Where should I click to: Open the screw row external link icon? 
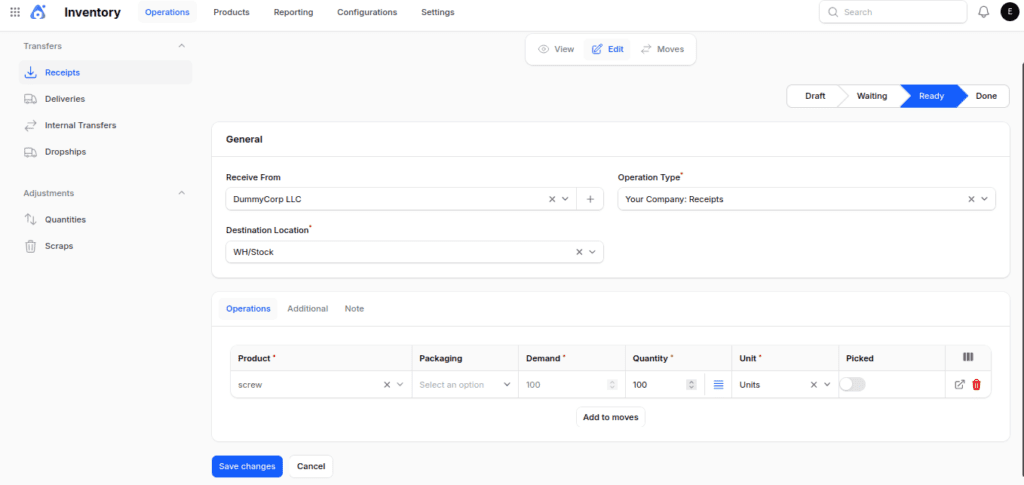coord(959,385)
